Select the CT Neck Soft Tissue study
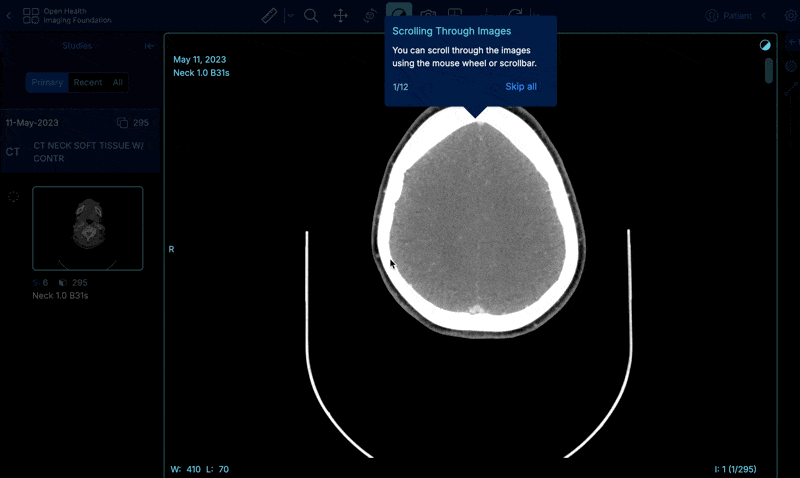This screenshot has width=800, height=478. point(80,151)
